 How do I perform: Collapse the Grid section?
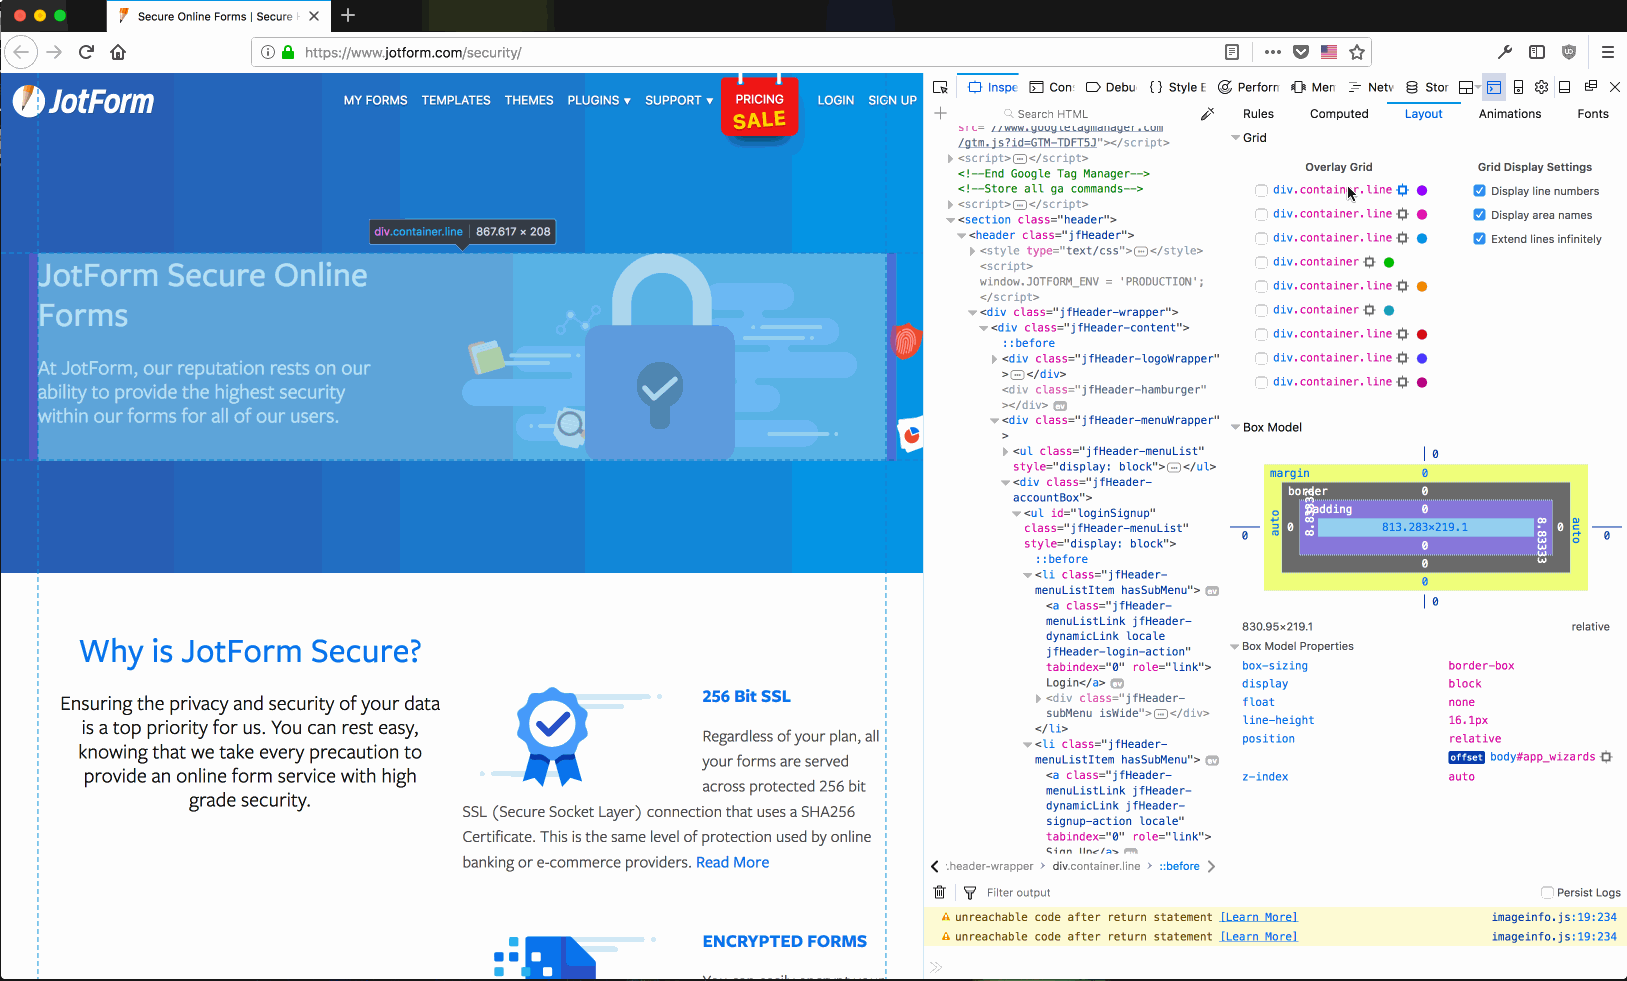(1235, 138)
